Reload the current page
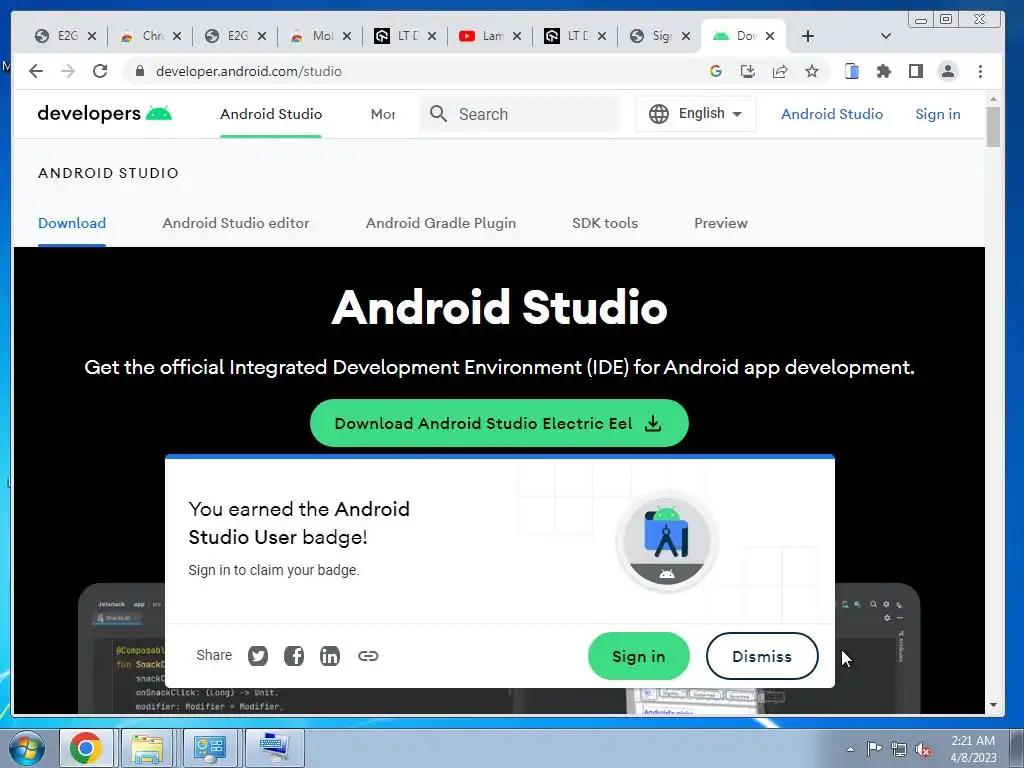1024x768 pixels. [100, 71]
